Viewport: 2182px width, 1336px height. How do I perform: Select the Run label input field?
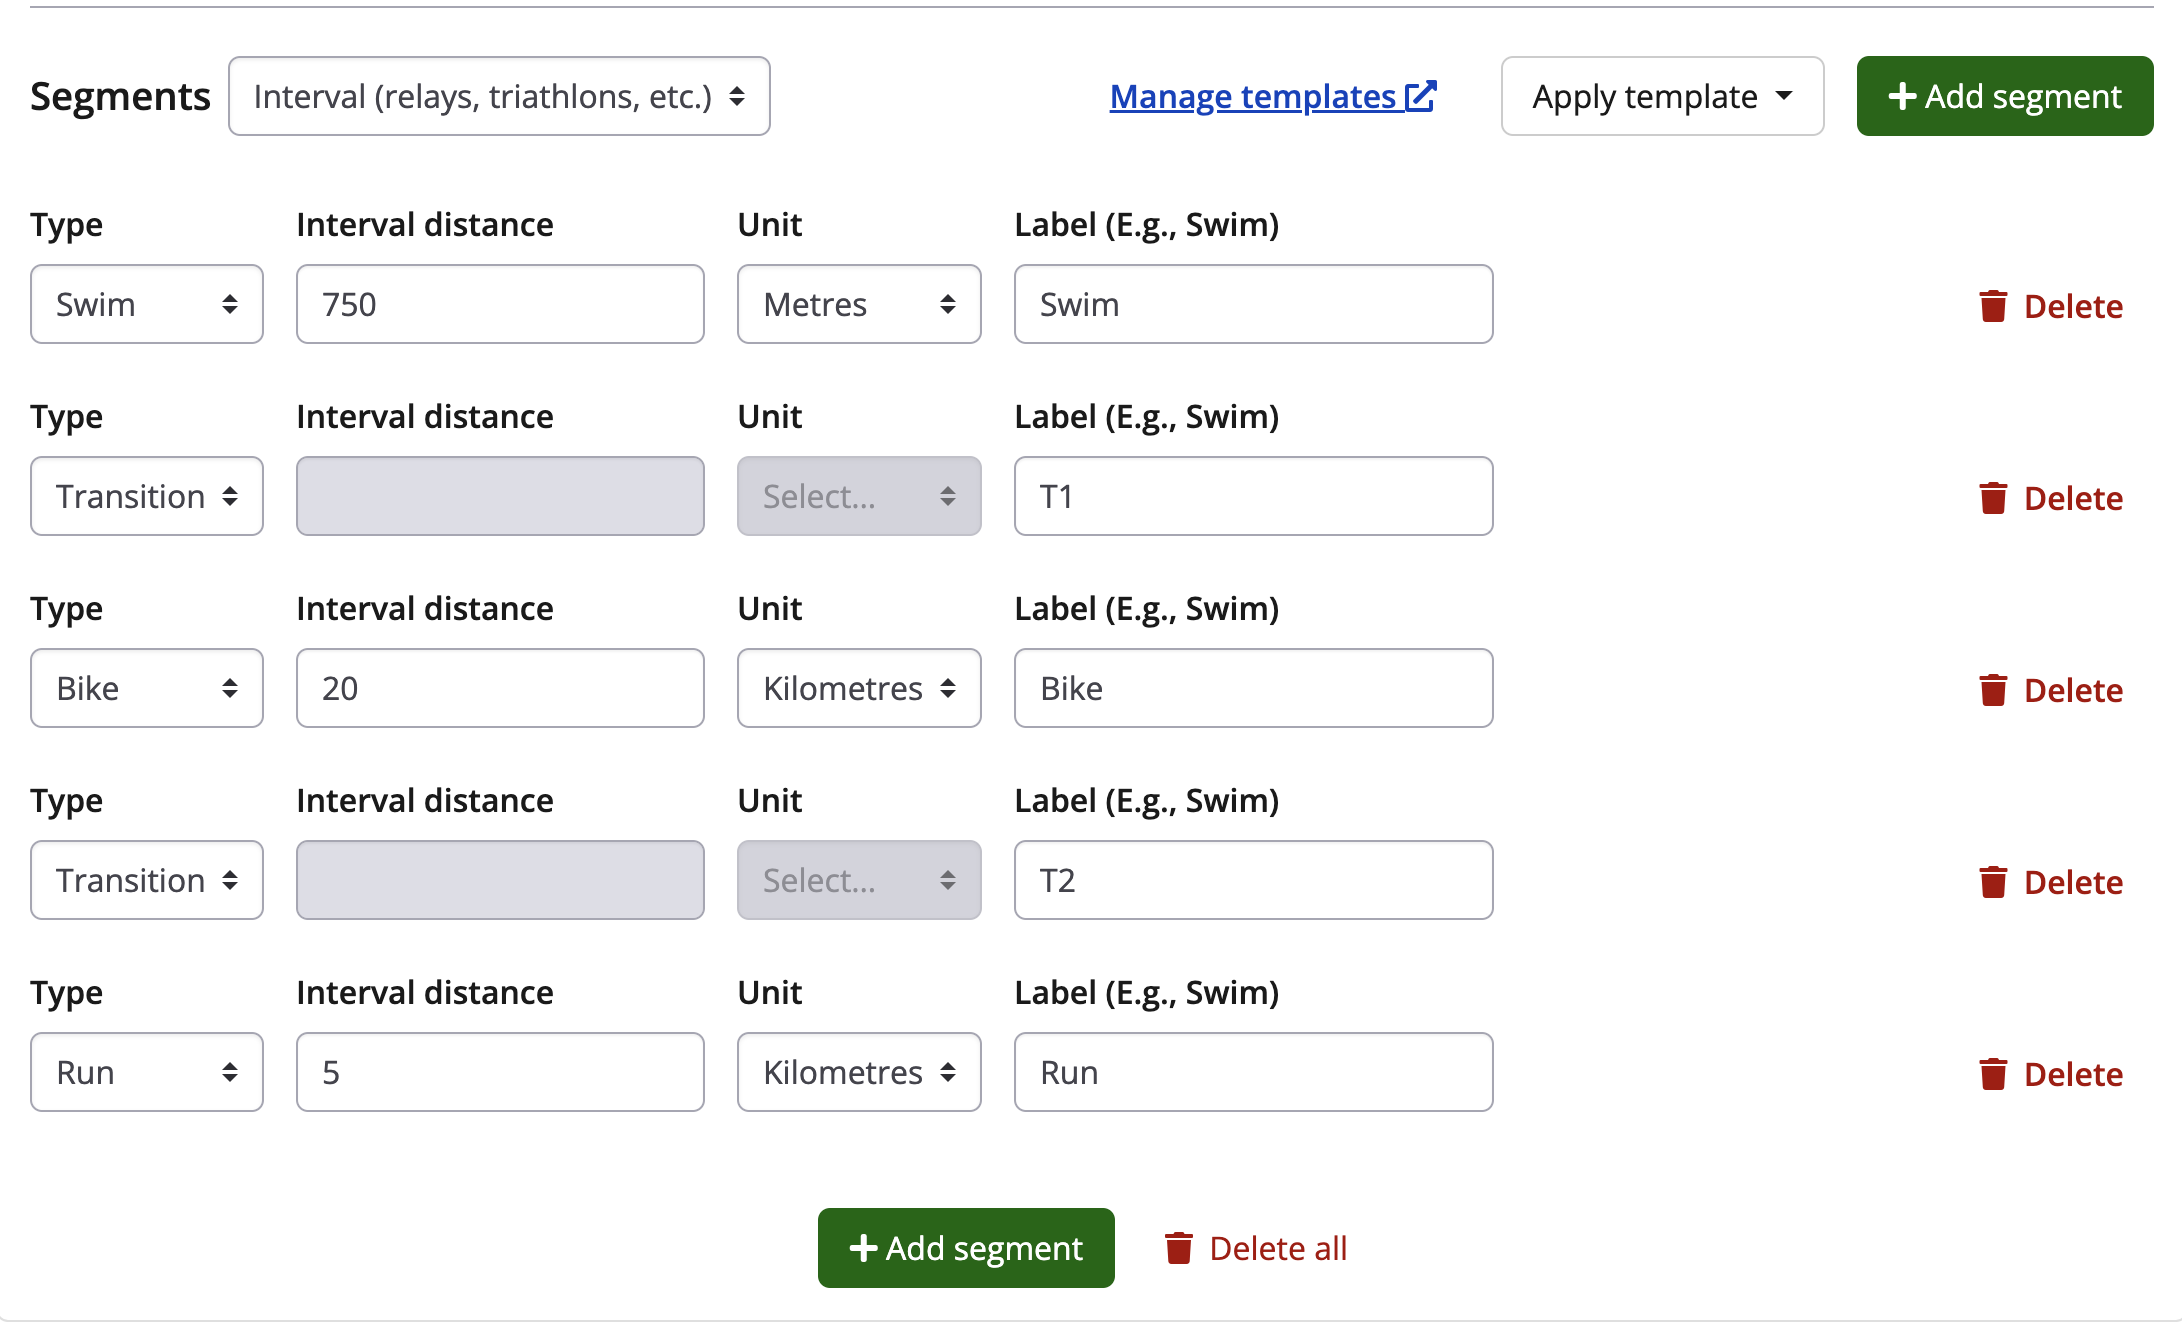pyautogui.click(x=1253, y=1072)
